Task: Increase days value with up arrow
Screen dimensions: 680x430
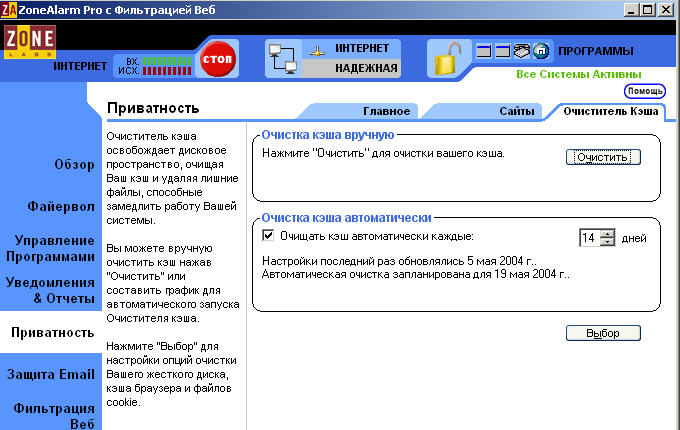Action: click(608, 233)
